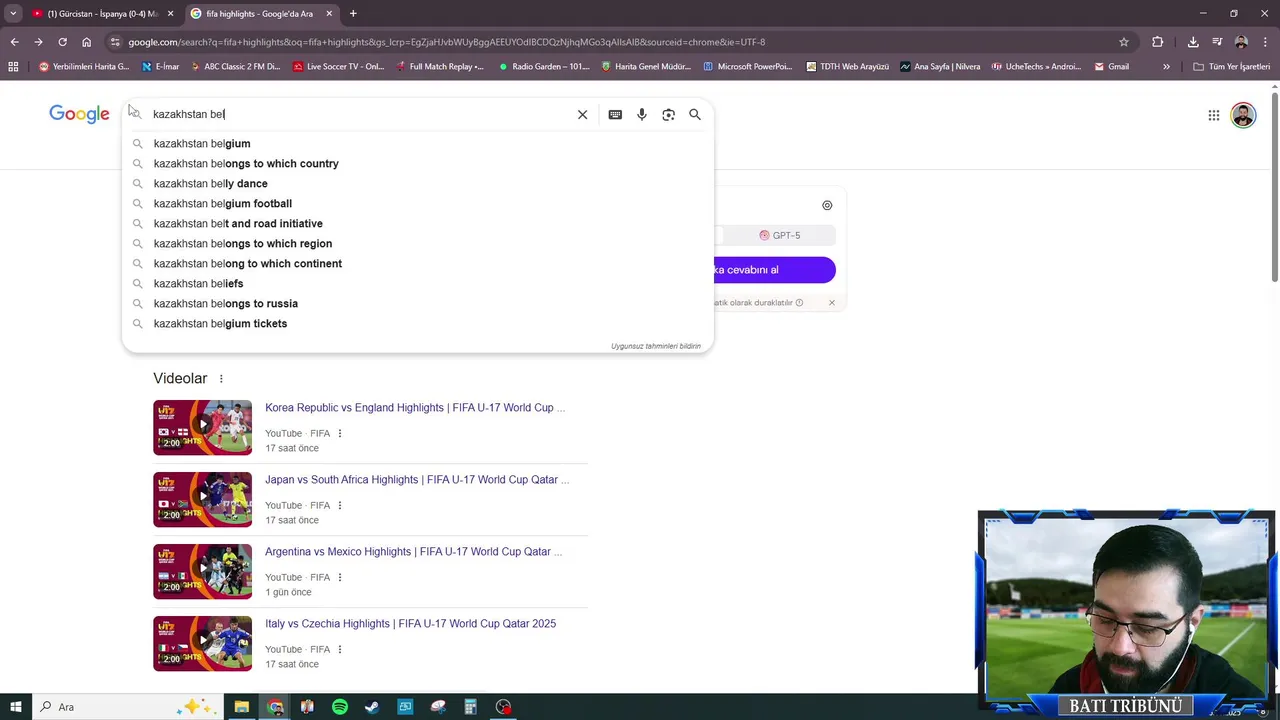This screenshot has width=1280, height=720.
Task: Open Gmail bookmark
Action: 1111,67
